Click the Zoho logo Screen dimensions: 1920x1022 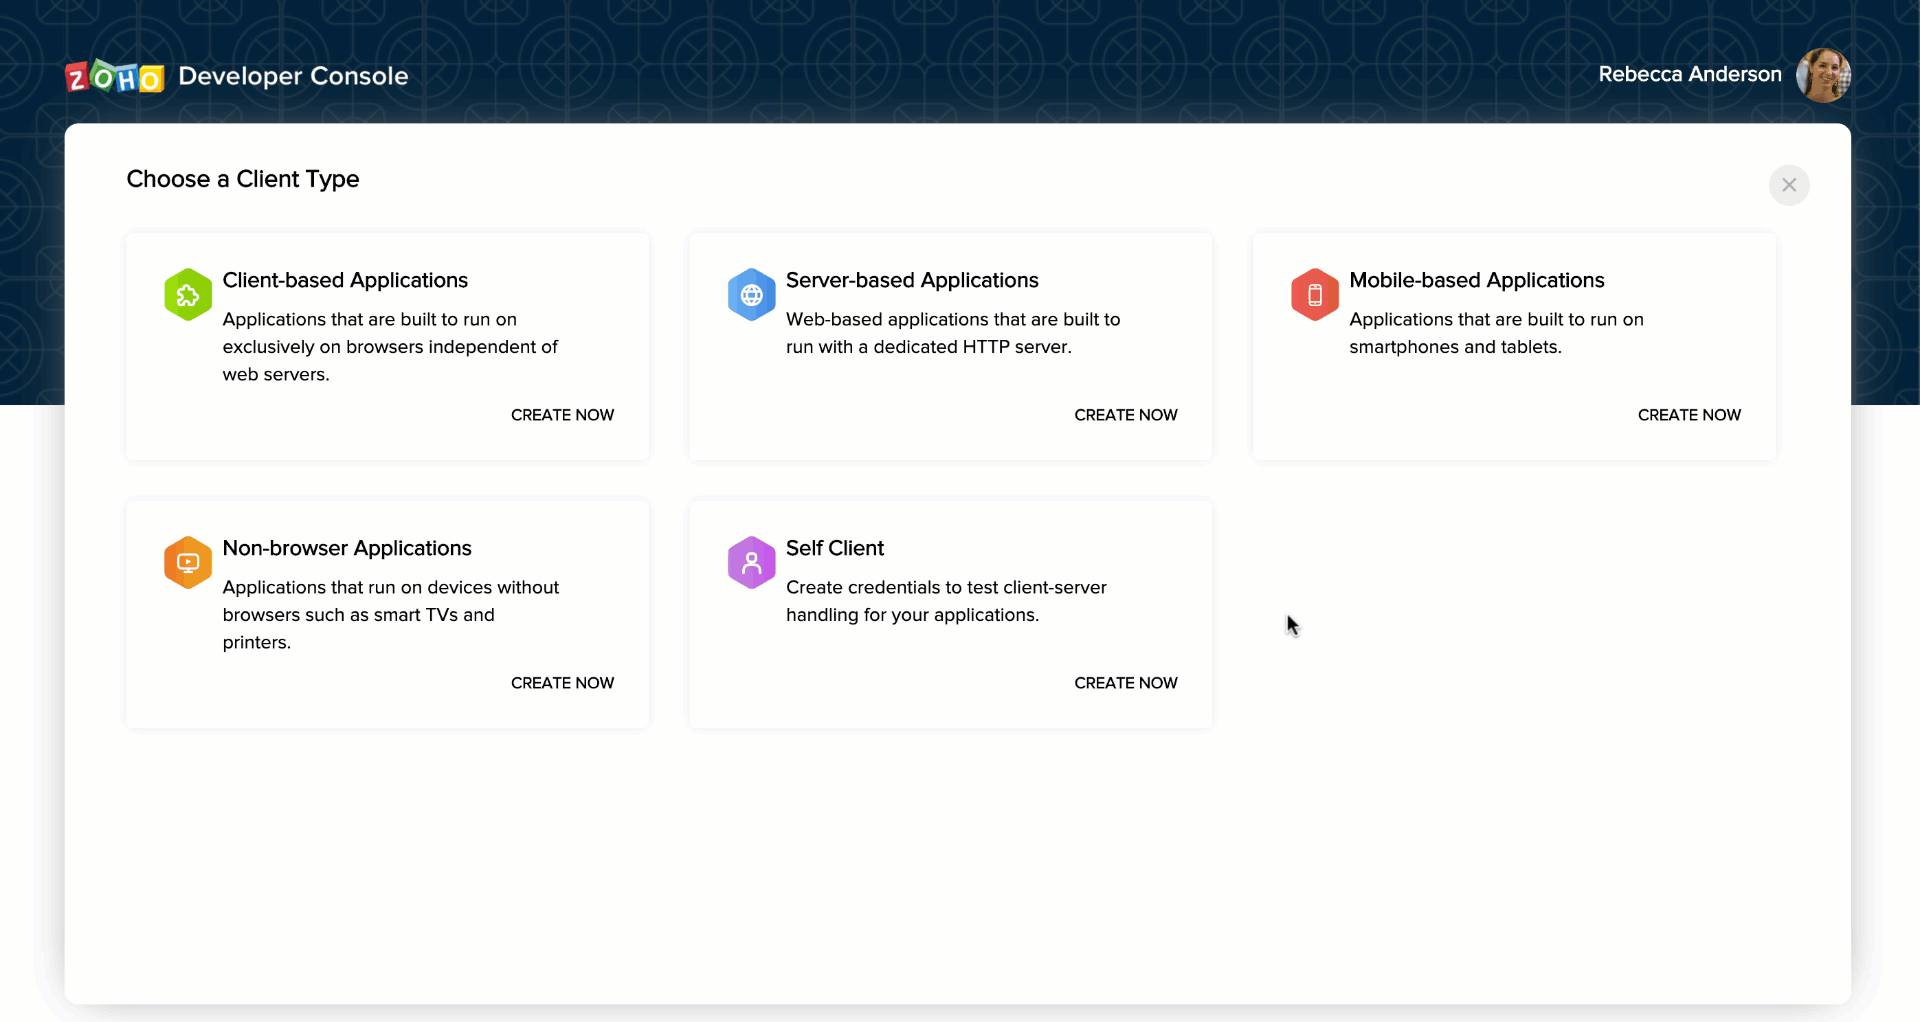(114, 75)
